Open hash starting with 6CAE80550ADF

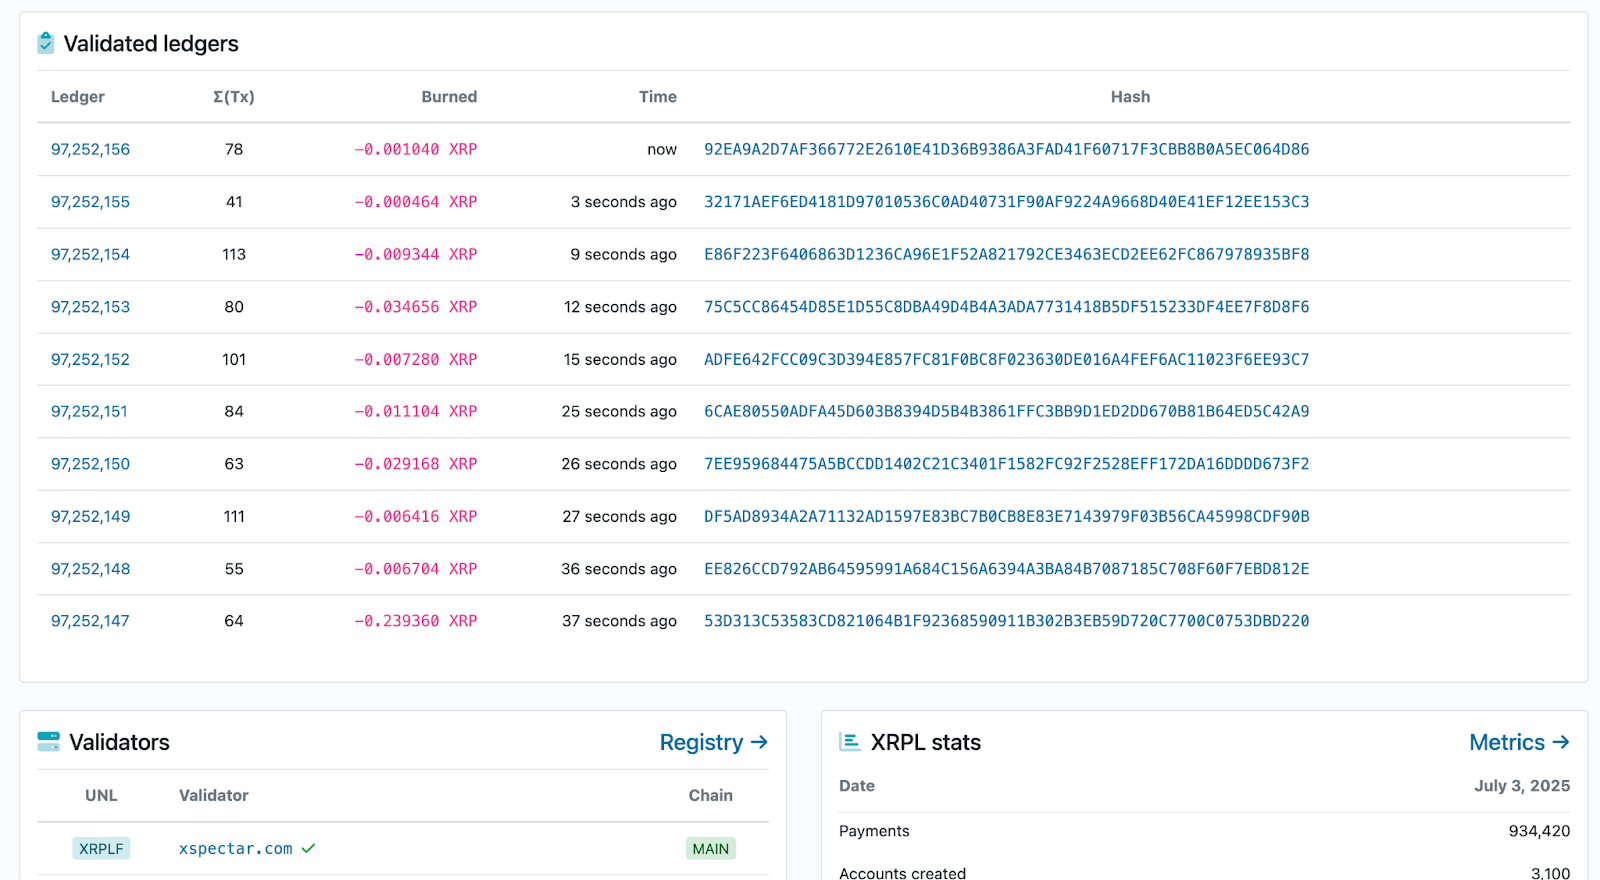(x=1006, y=411)
